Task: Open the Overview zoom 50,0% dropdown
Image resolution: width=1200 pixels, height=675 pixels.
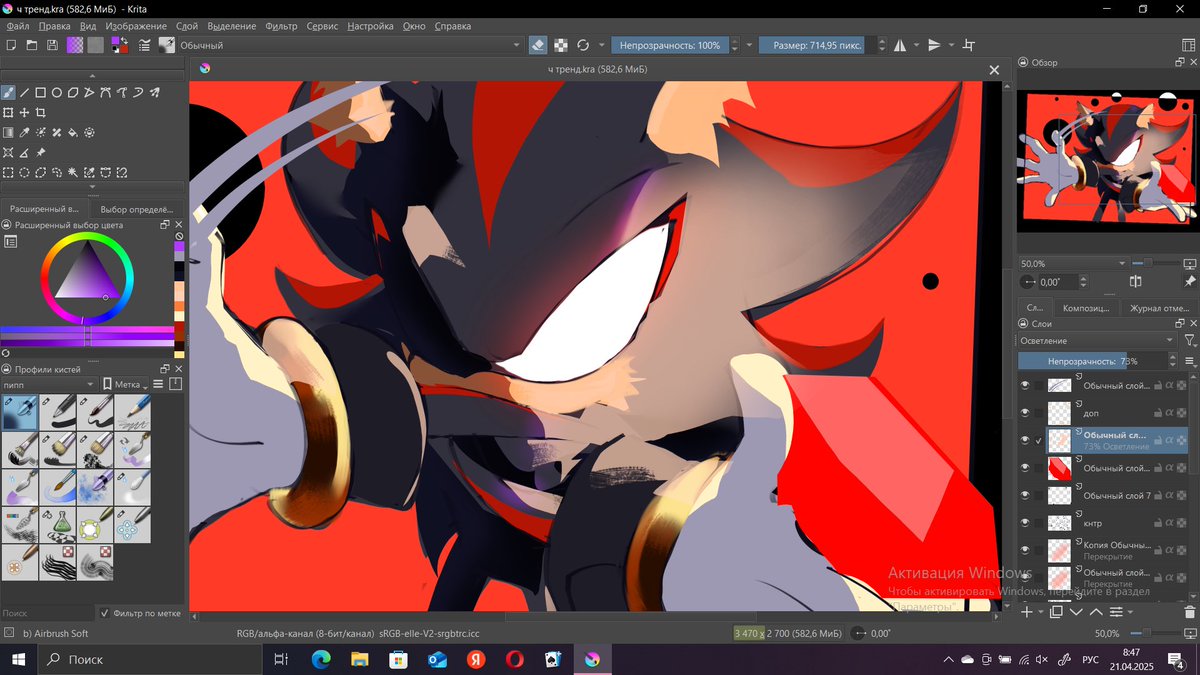Action: click(x=1073, y=263)
